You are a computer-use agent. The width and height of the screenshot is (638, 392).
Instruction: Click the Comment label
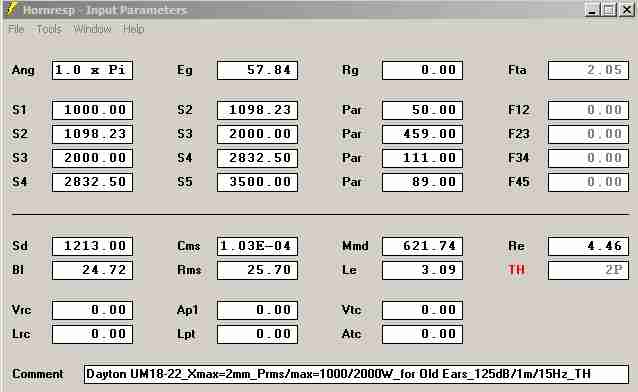[x=37, y=374]
